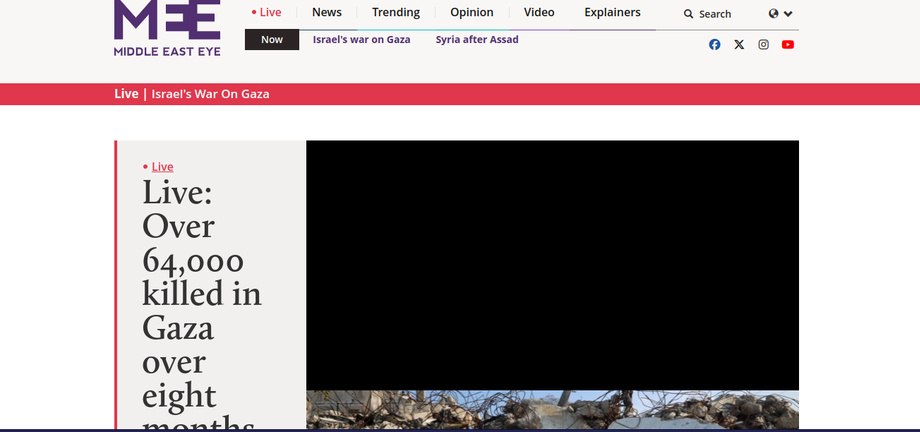This screenshot has height=432, width=920.
Task: Open the Instagram social icon
Action: click(x=763, y=44)
